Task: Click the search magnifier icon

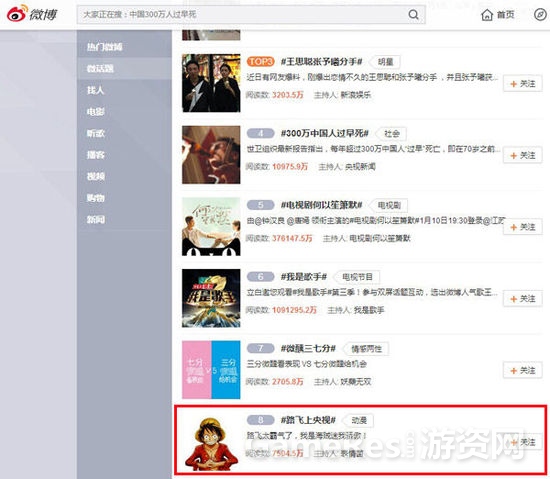Action: coord(414,14)
